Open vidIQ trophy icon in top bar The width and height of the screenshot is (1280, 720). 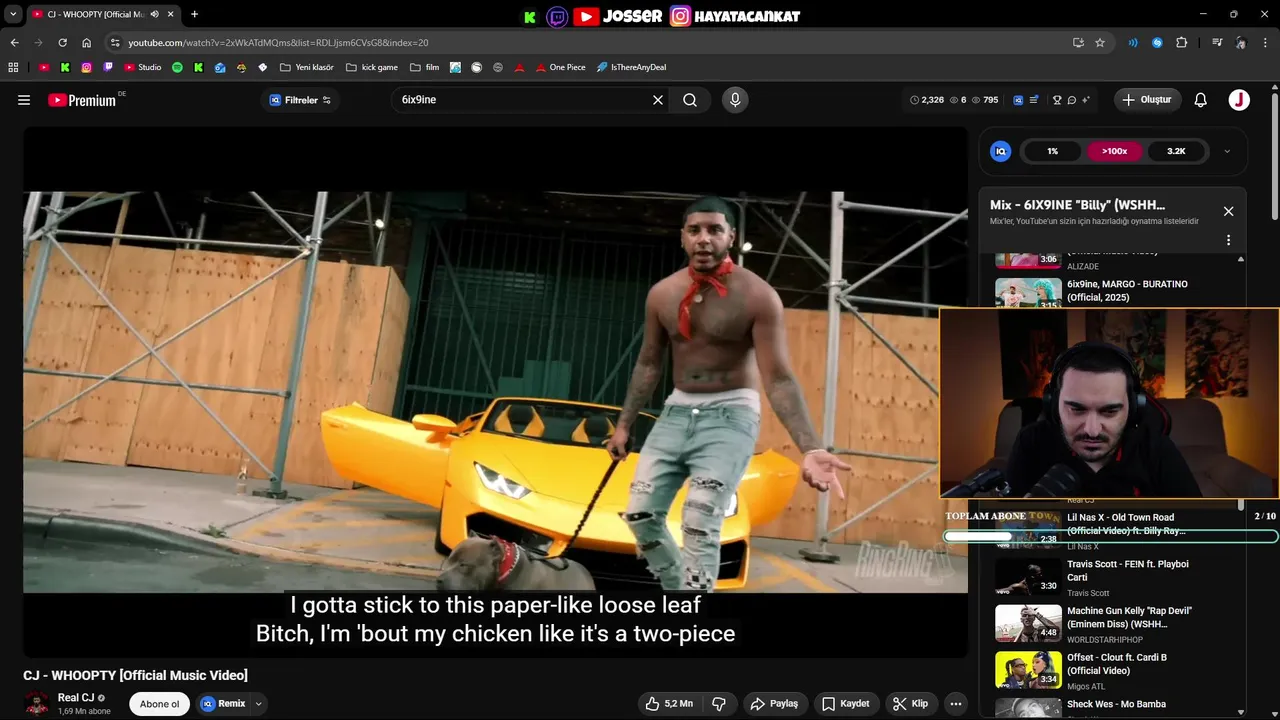pos(1057,100)
